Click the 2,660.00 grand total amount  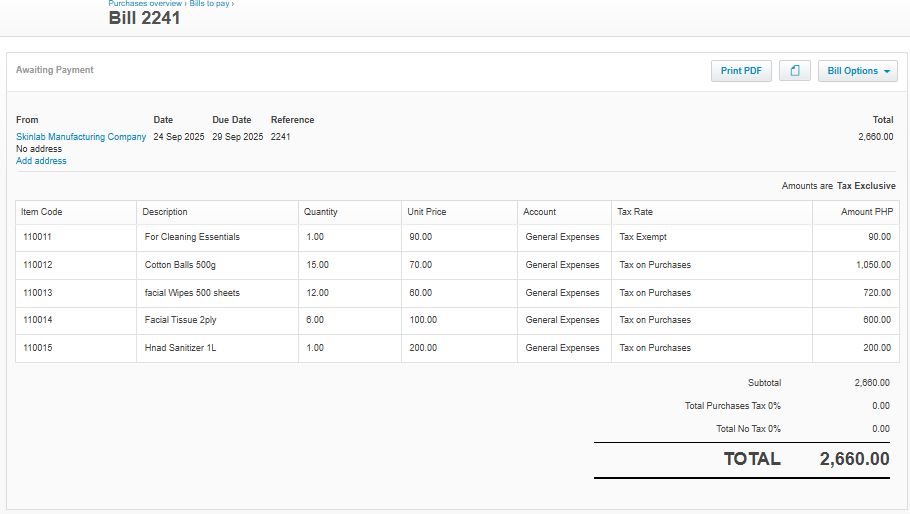(854, 459)
